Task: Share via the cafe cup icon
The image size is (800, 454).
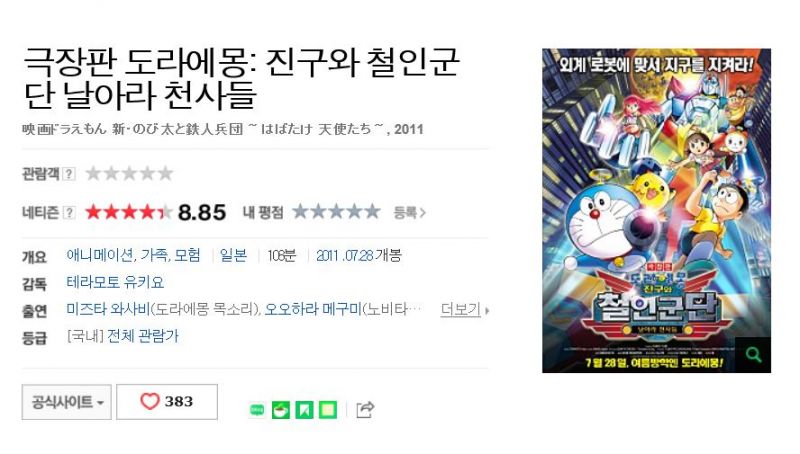Action: tap(281, 410)
